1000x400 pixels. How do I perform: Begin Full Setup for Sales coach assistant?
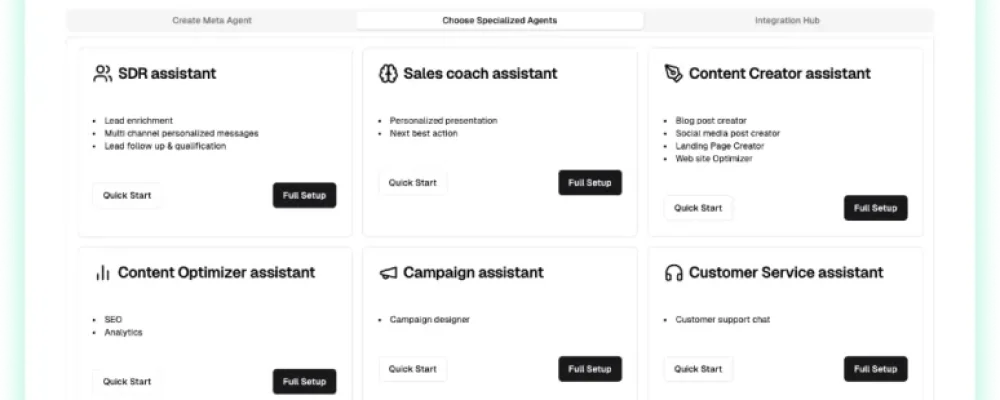click(590, 182)
